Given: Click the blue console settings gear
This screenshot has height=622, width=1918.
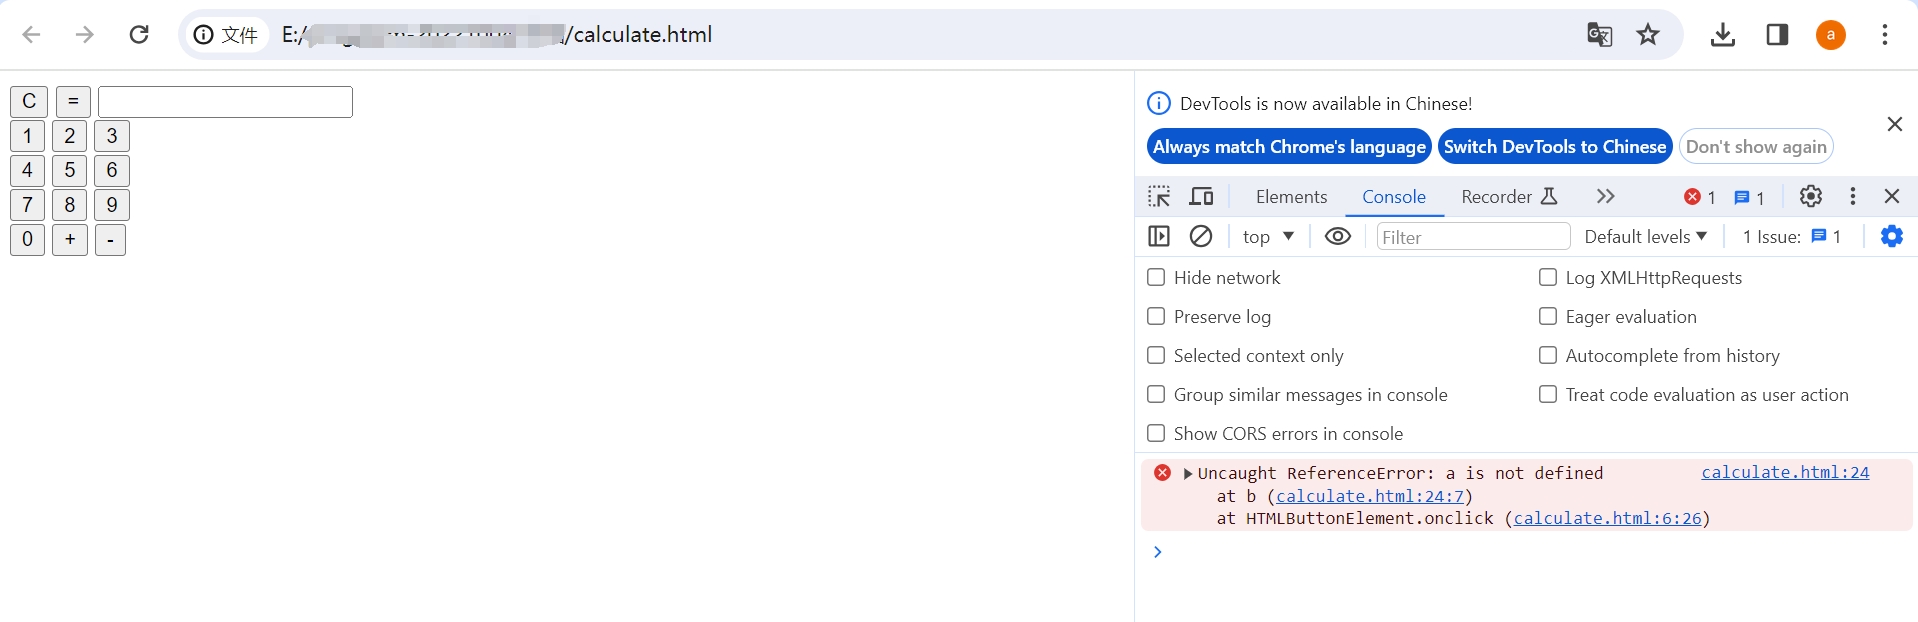Looking at the screenshot, I should click(1891, 237).
